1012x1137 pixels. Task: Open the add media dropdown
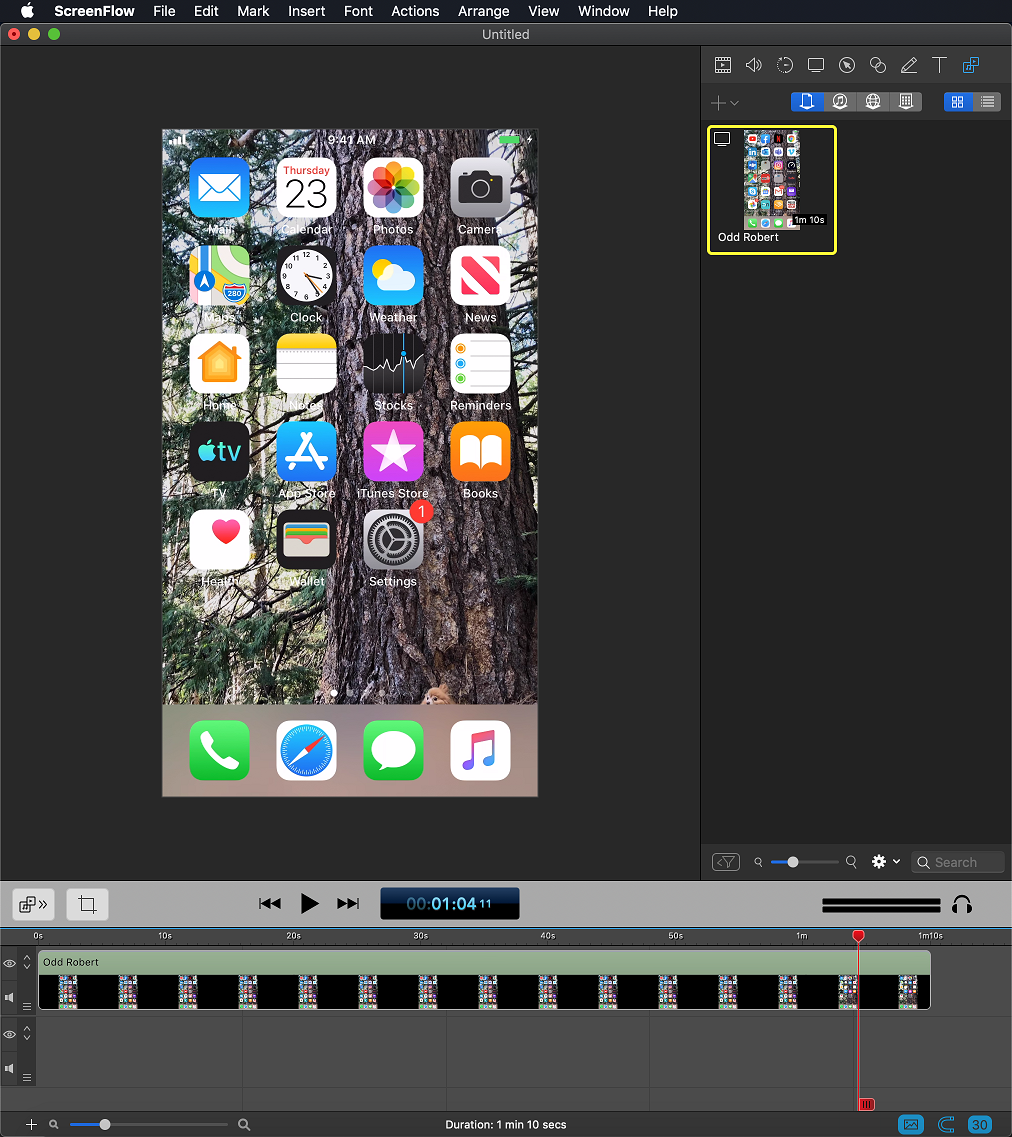tap(724, 102)
